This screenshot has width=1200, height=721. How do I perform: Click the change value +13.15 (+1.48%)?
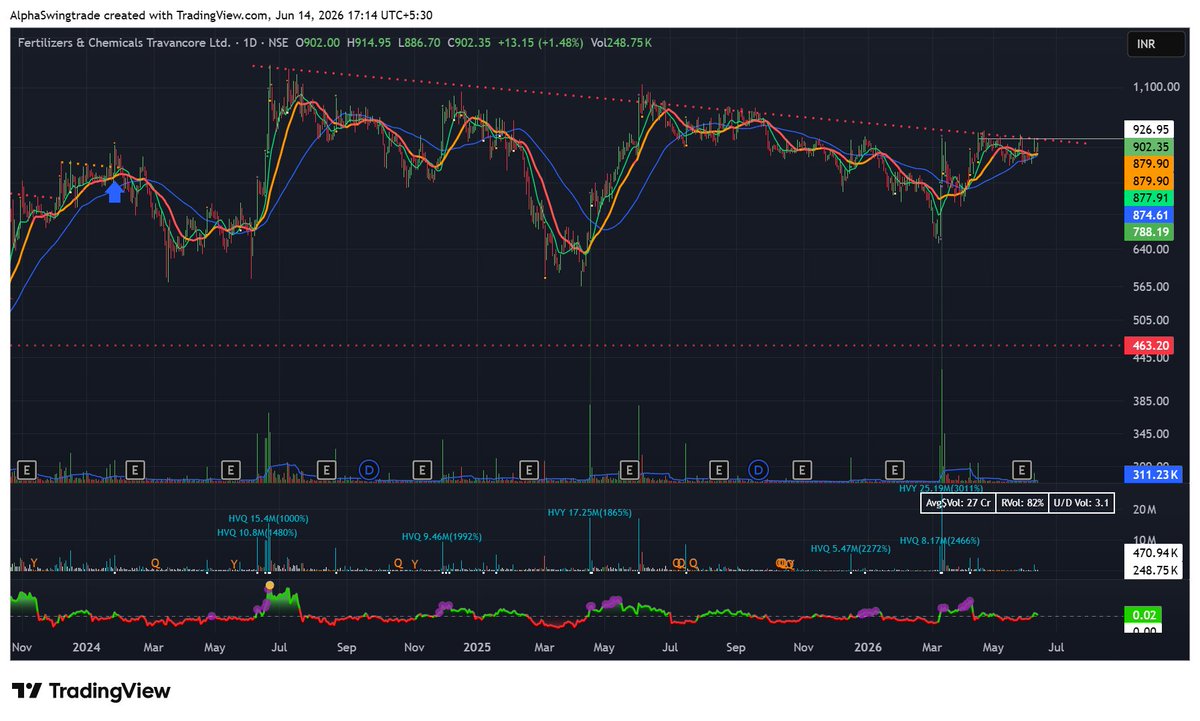[x=542, y=44]
